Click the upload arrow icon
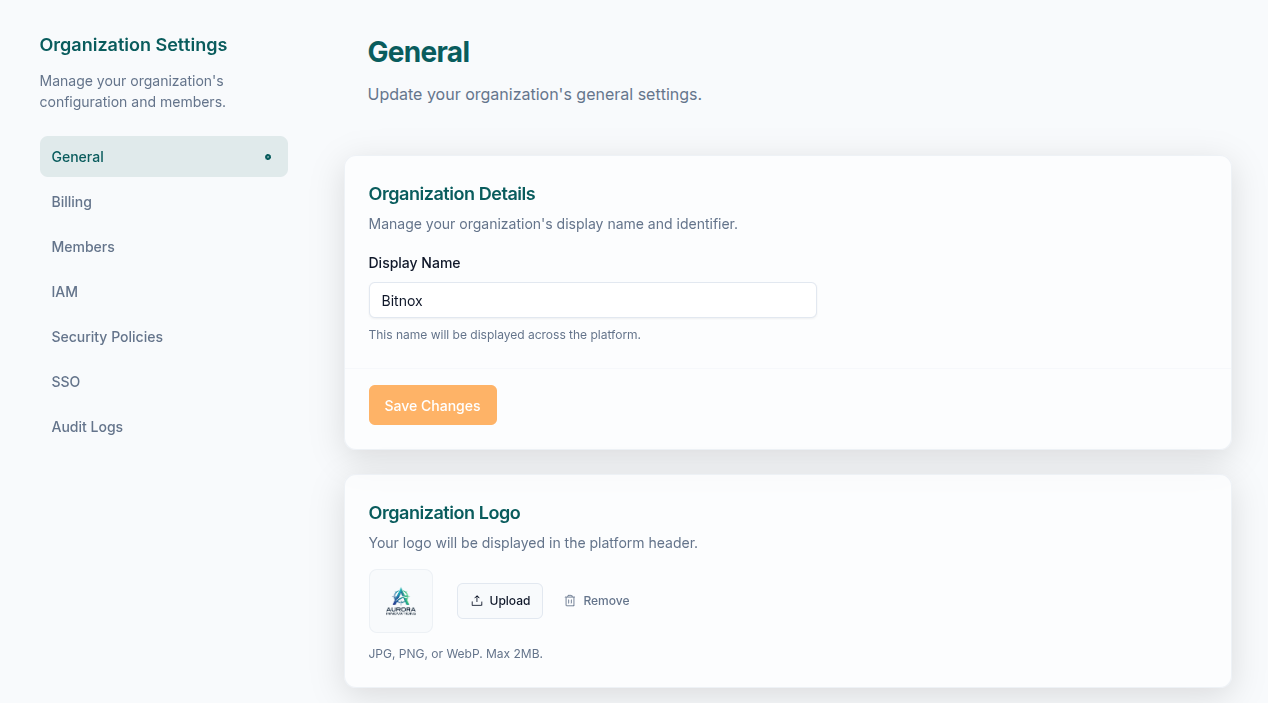This screenshot has width=1268, height=703. (x=477, y=601)
